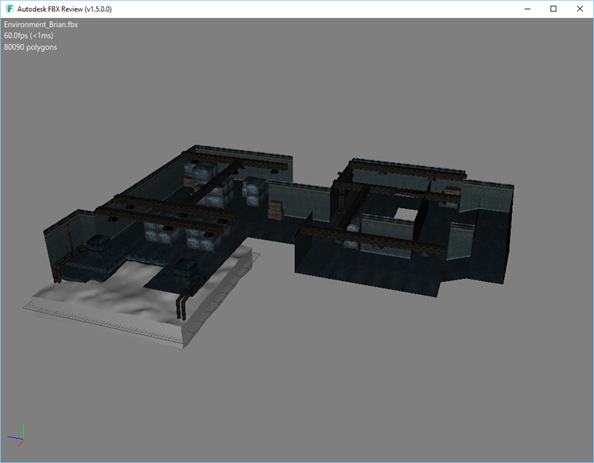594x463 pixels.
Task: Click the blue axis line of the gizmo
Action: [15, 438]
